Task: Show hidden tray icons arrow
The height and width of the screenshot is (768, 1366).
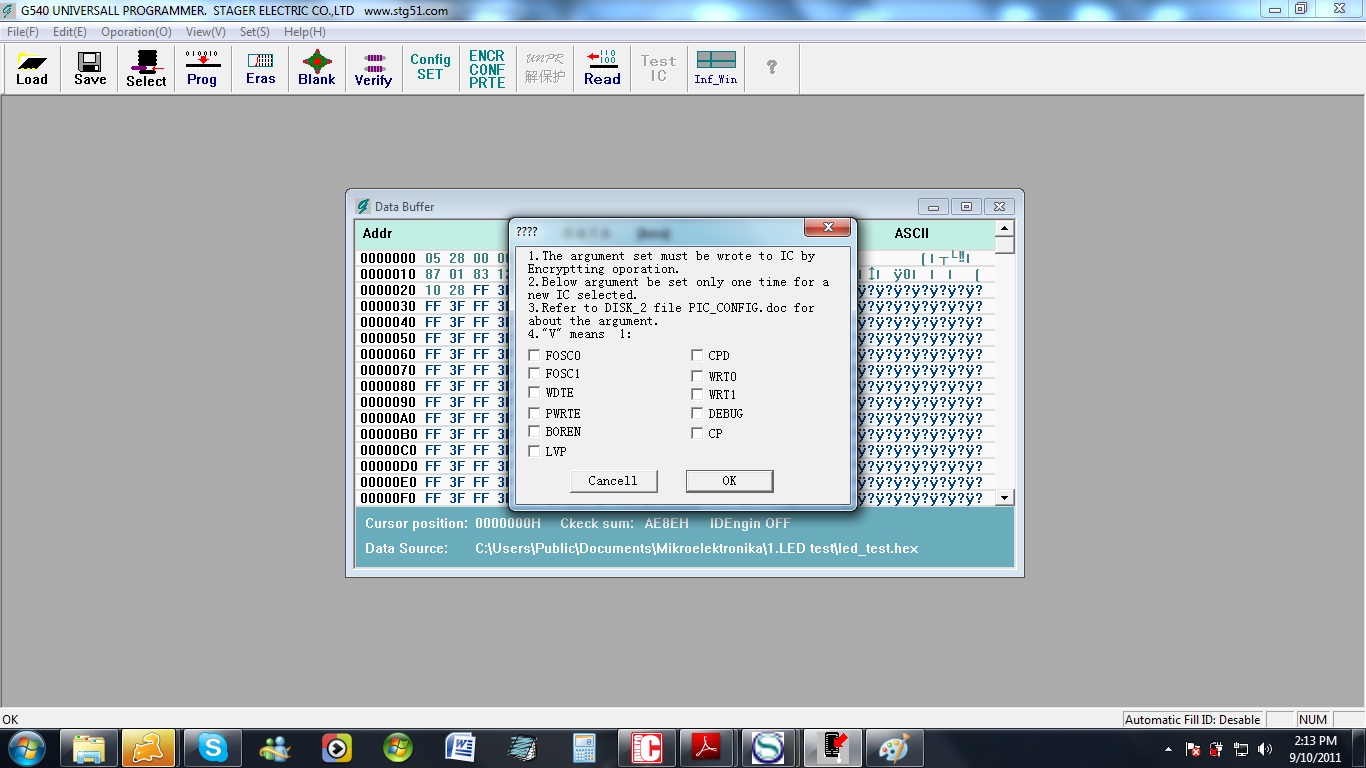Action: point(1168,749)
